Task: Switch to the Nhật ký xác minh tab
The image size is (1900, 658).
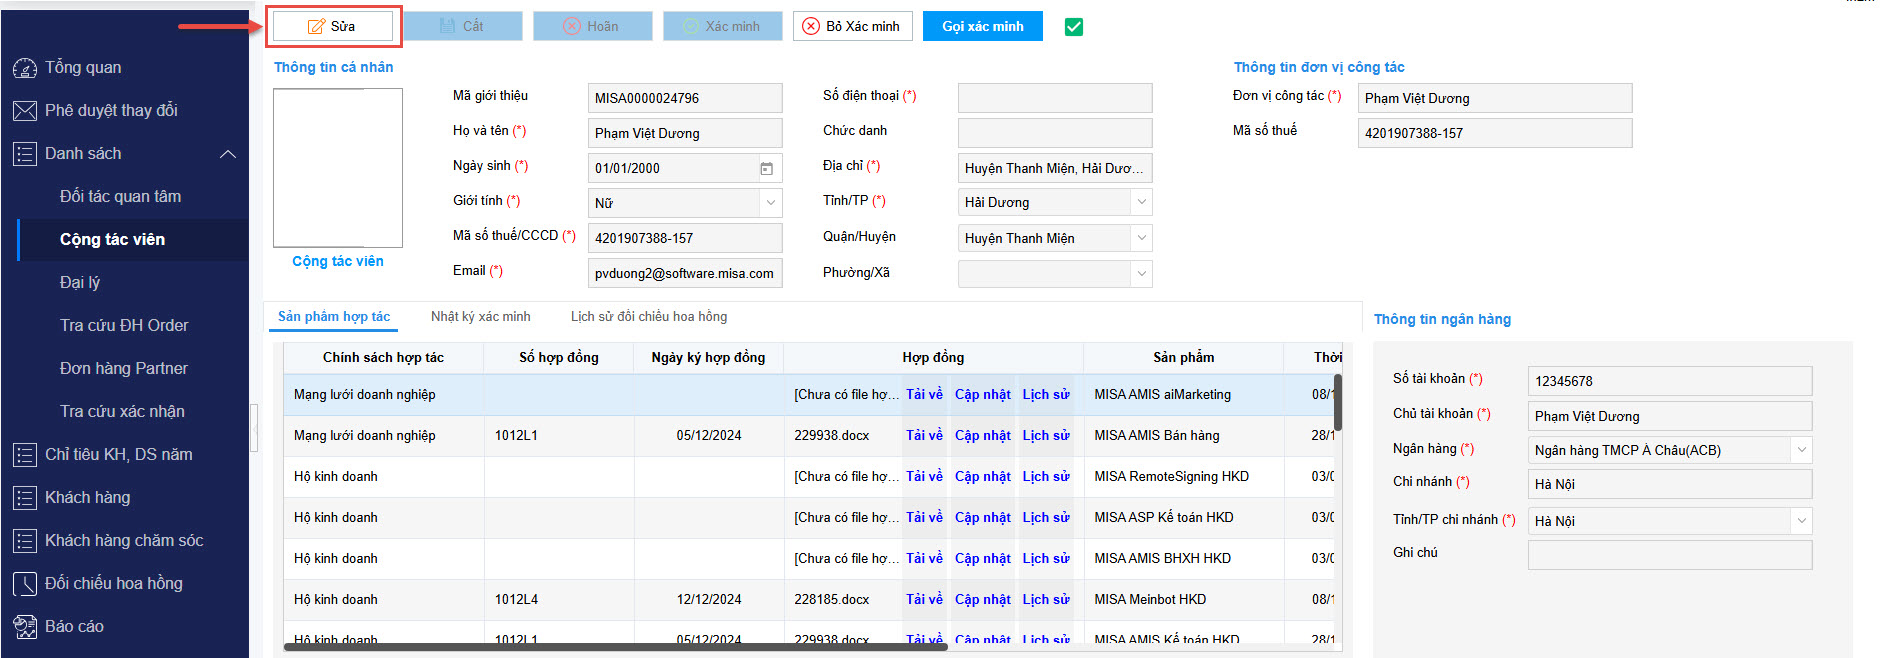Action: point(480,317)
